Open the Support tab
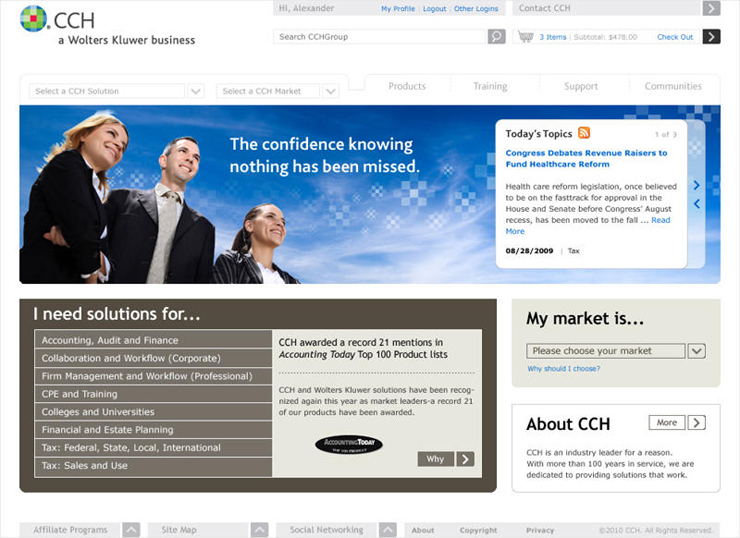Viewport: 740px width, 538px height. (x=581, y=86)
